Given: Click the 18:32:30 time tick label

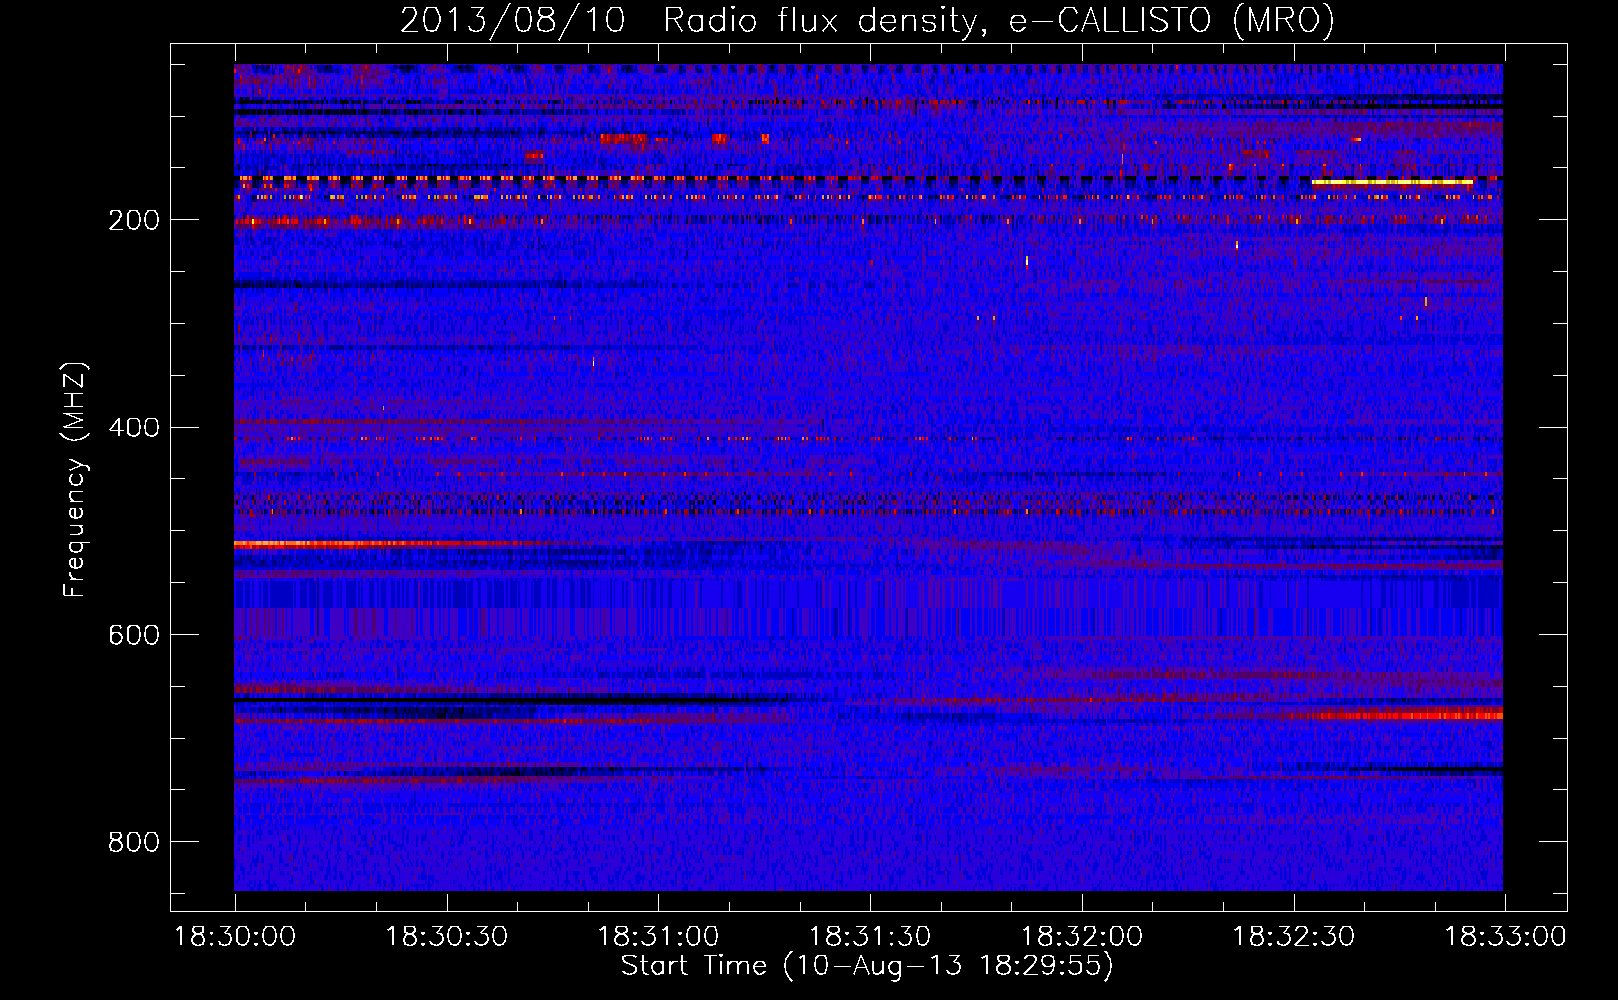Looking at the screenshot, I should 1293,937.
